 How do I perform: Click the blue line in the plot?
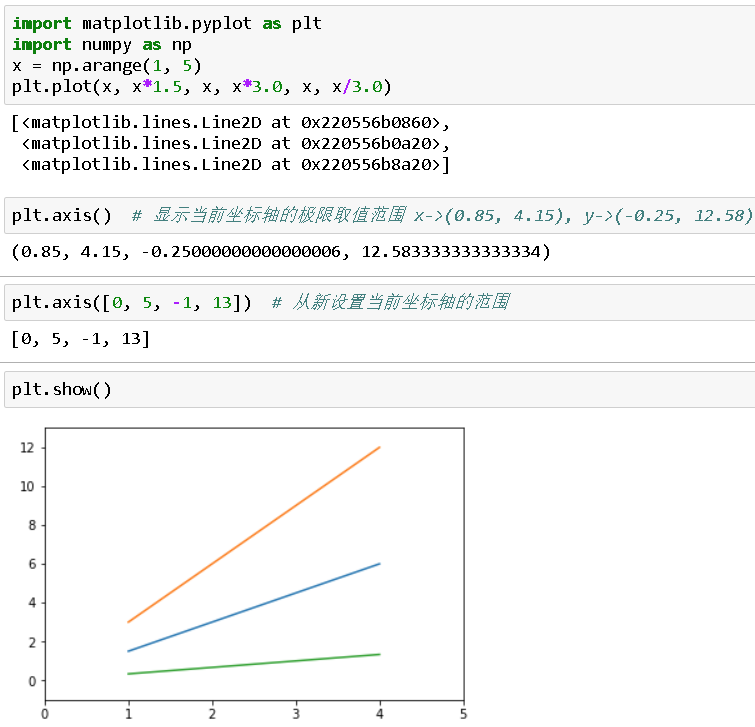(x=254, y=608)
